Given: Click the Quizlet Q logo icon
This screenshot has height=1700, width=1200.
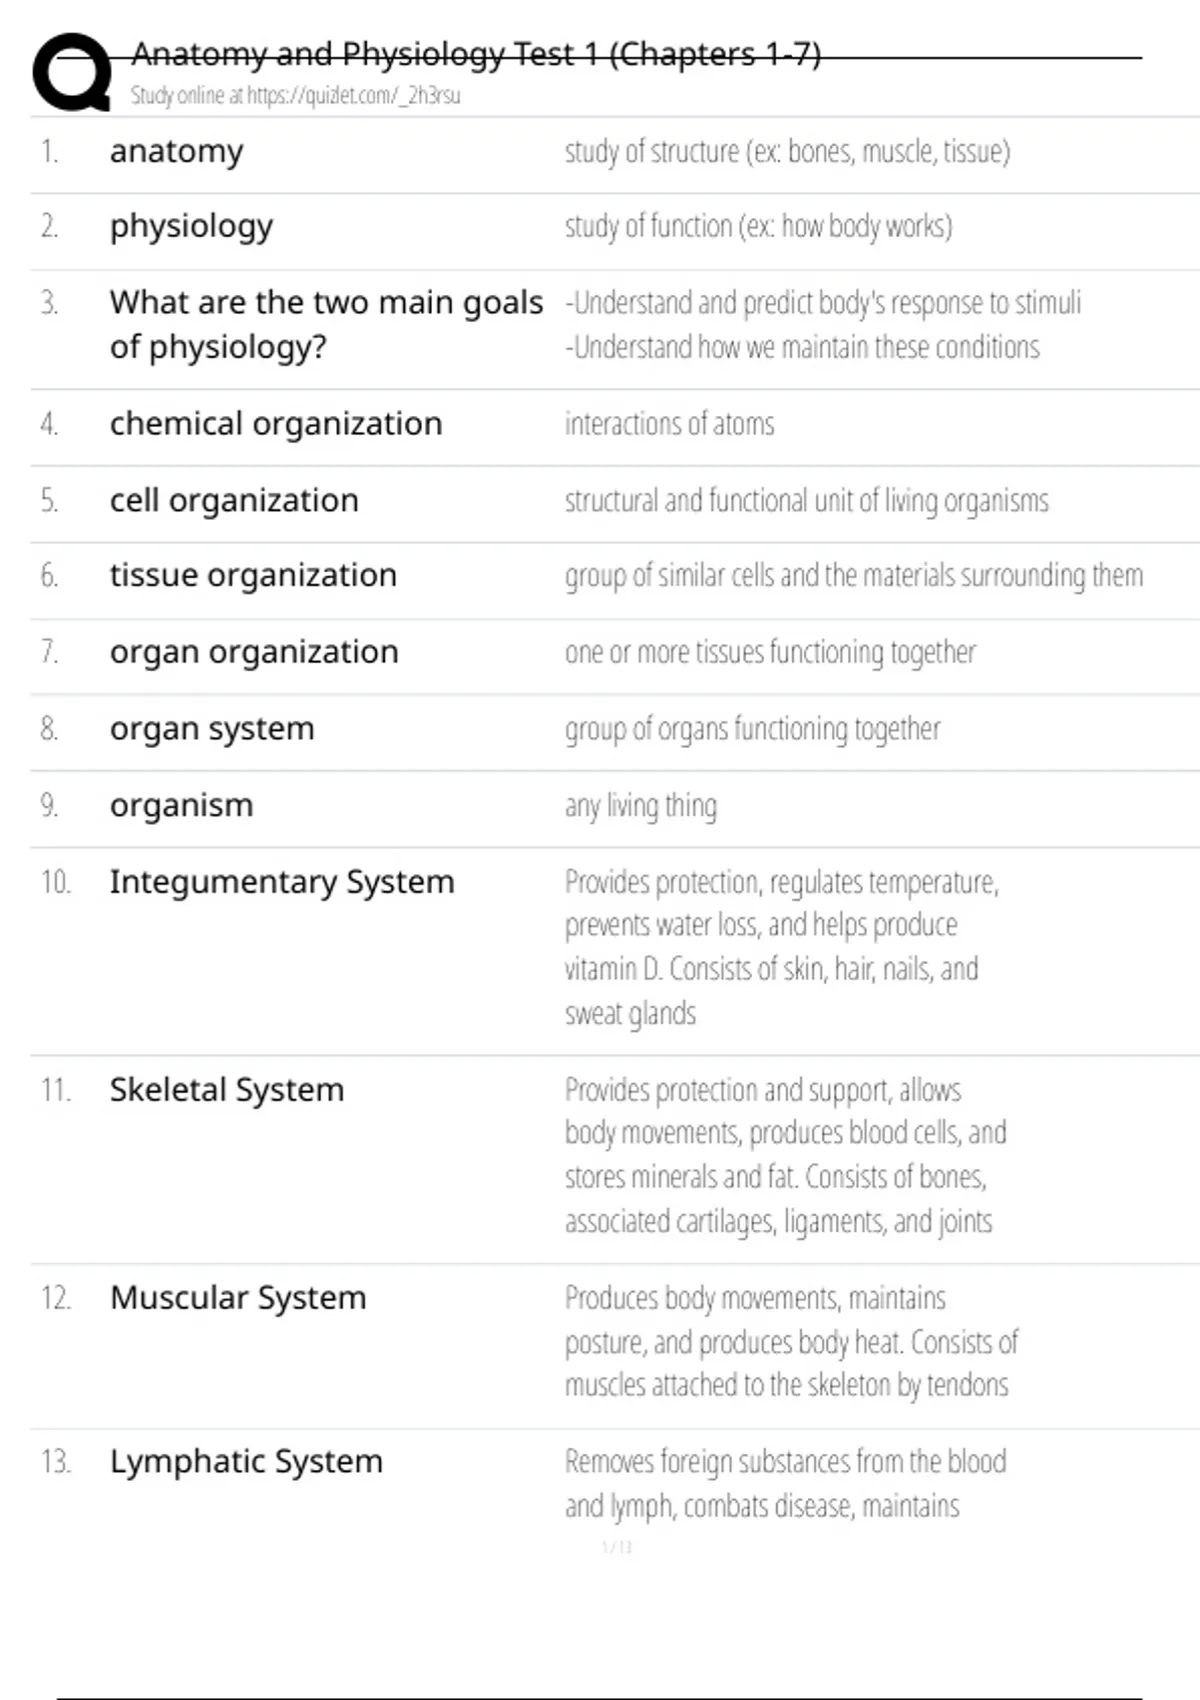Looking at the screenshot, I should (x=72, y=72).
